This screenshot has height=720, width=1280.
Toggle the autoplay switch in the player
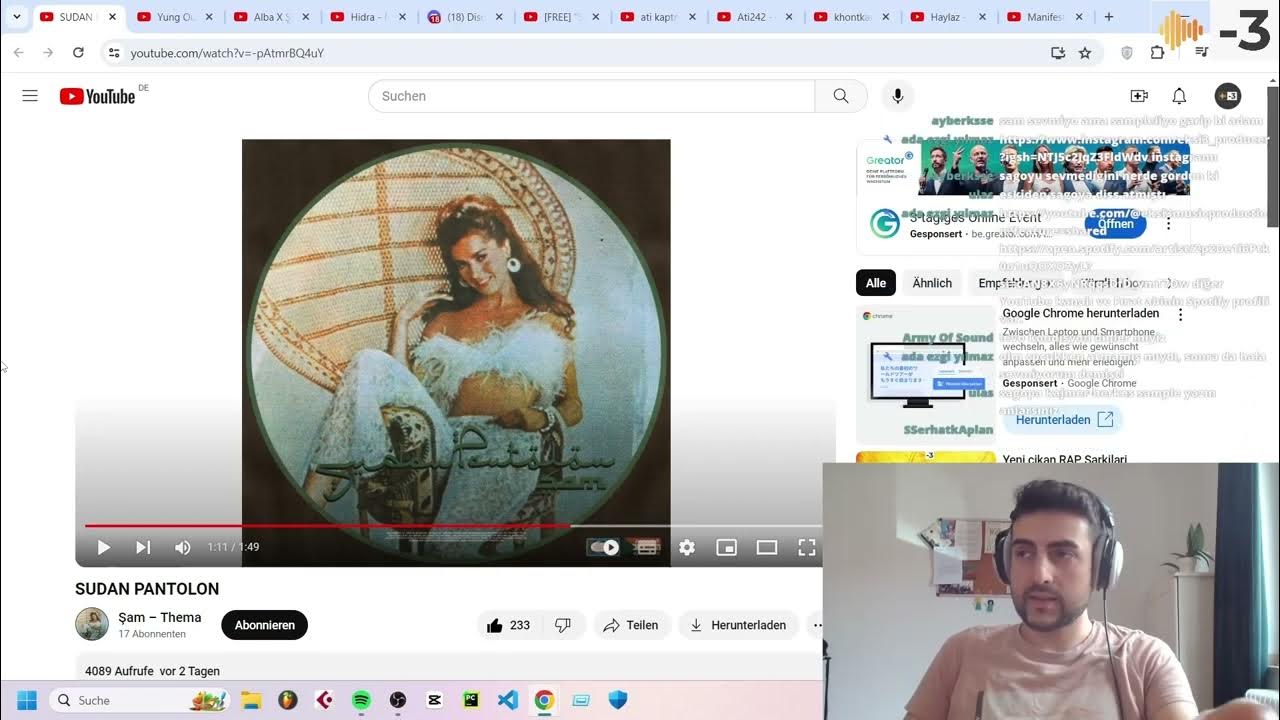click(x=604, y=547)
